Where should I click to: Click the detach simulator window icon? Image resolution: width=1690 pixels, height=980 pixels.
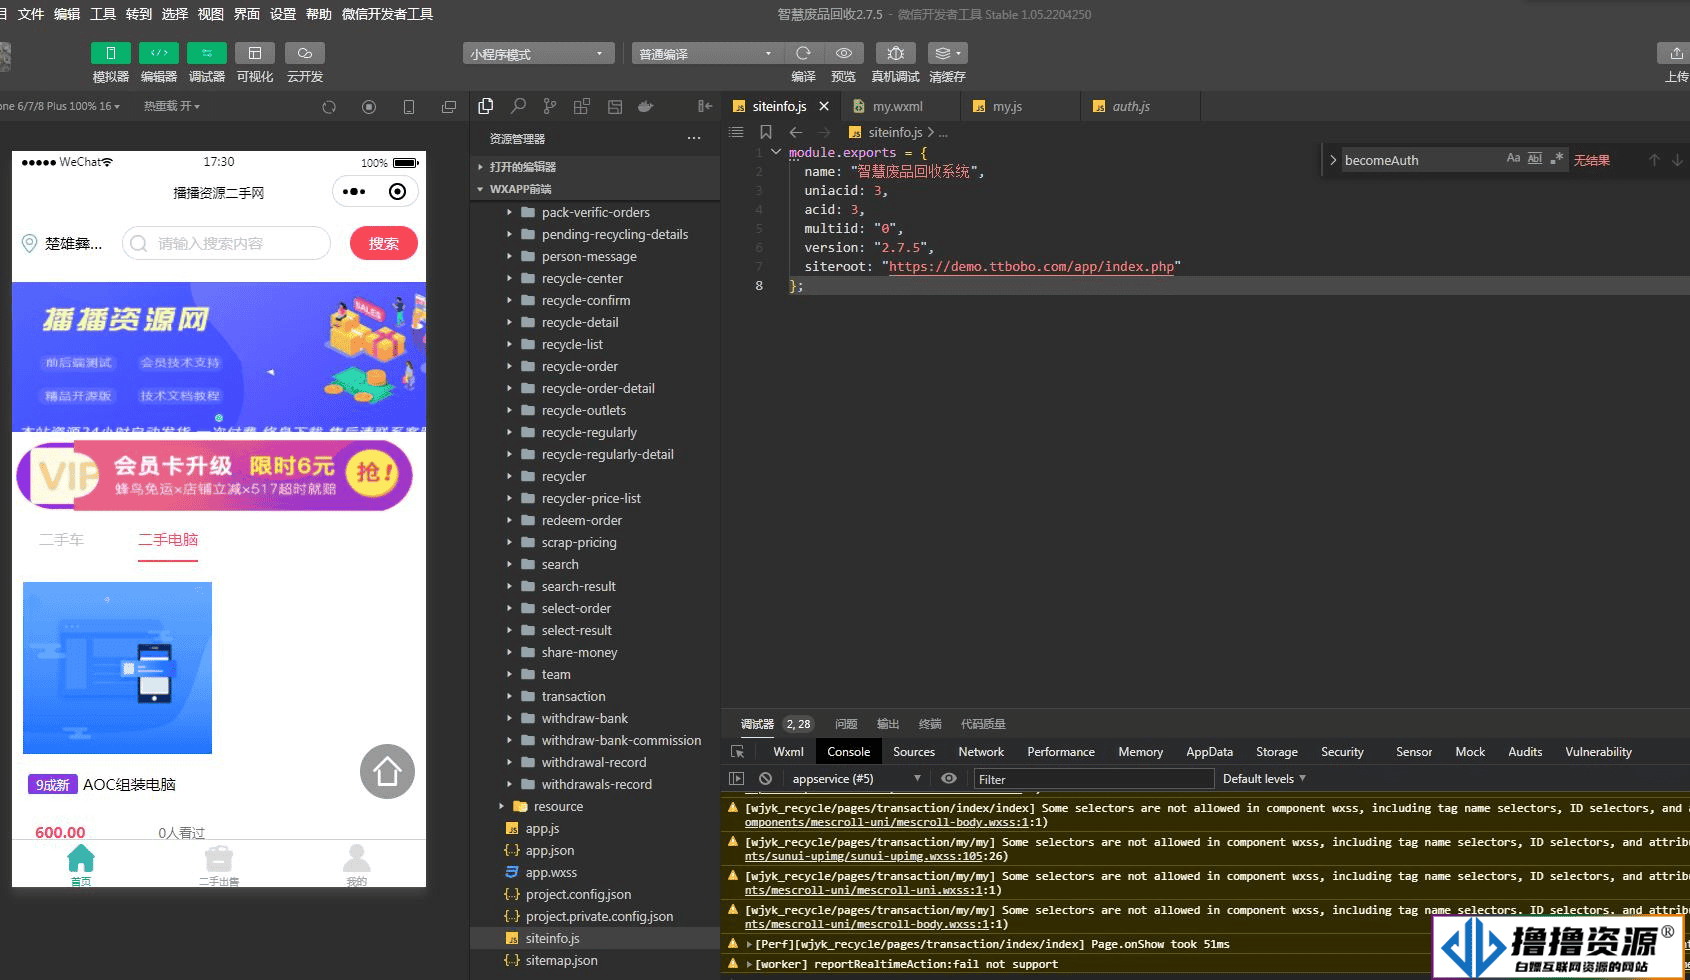click(x=449, y=107)
